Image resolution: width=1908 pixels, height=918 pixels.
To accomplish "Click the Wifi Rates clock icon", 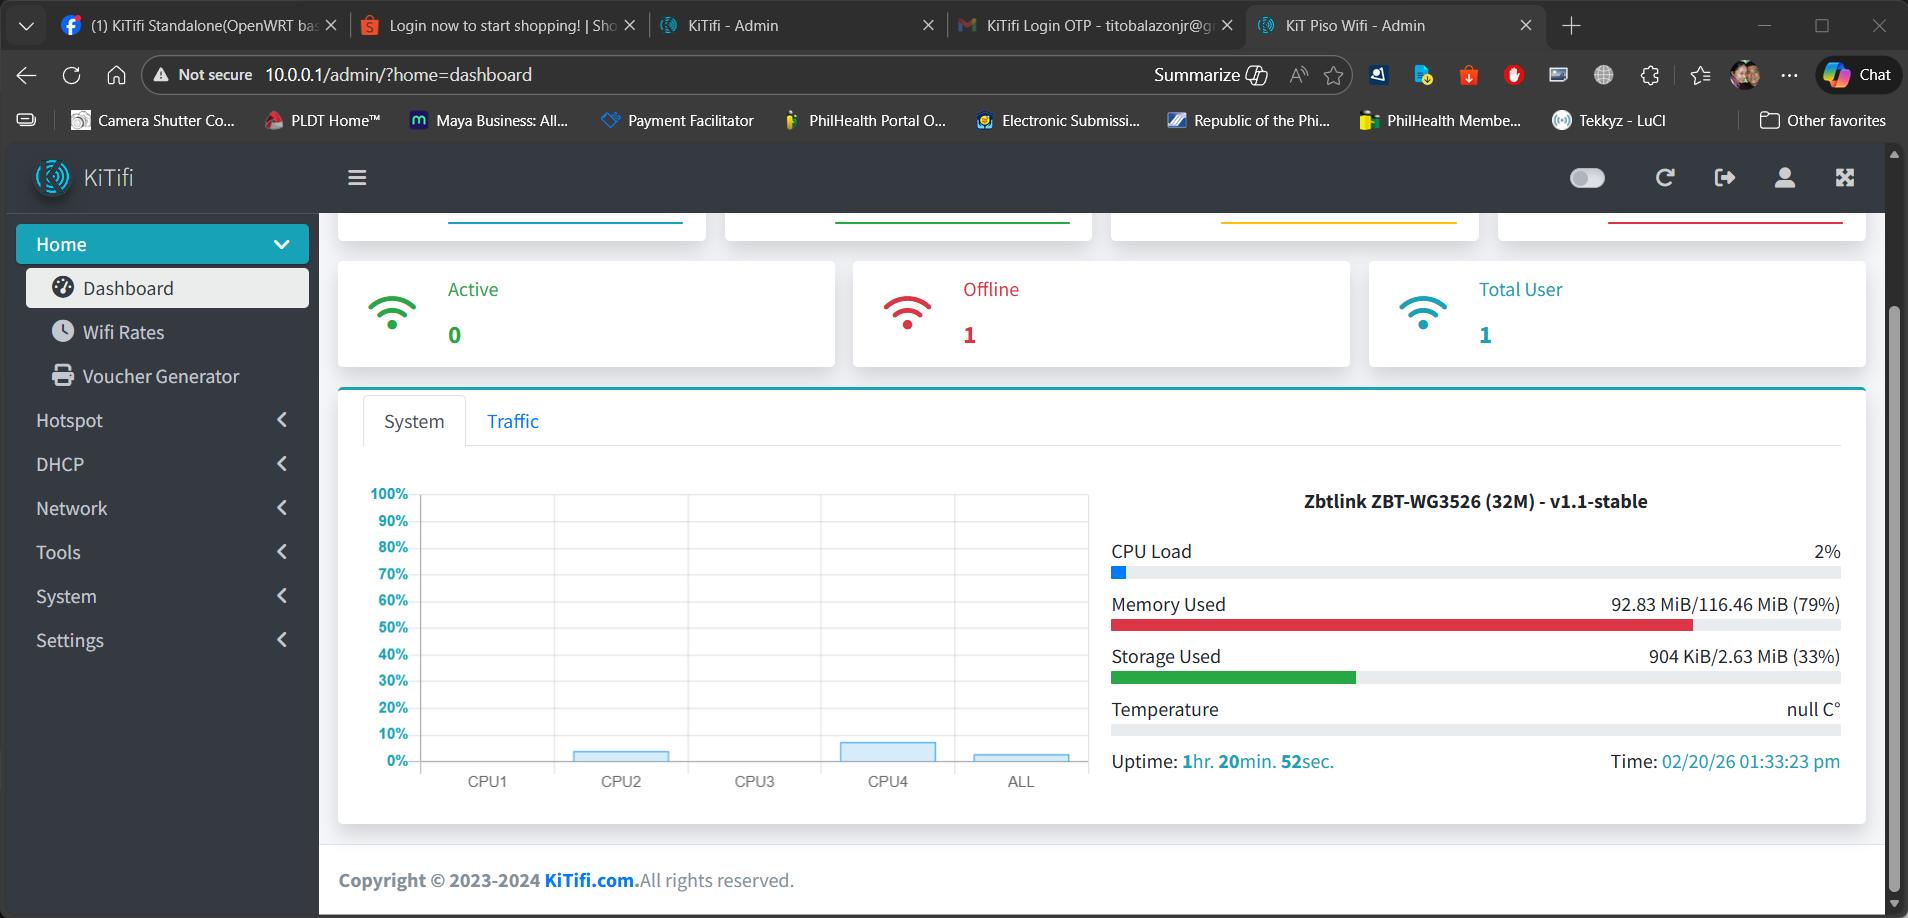I will pyautogui.click(x=63, y=331).
